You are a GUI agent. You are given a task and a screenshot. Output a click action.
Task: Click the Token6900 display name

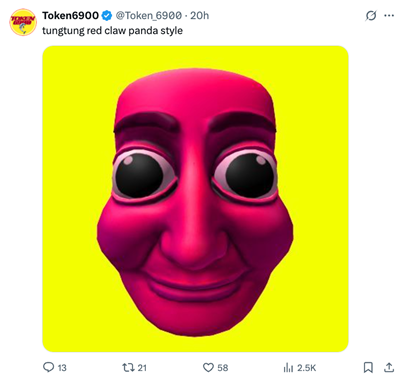(70, 15)
